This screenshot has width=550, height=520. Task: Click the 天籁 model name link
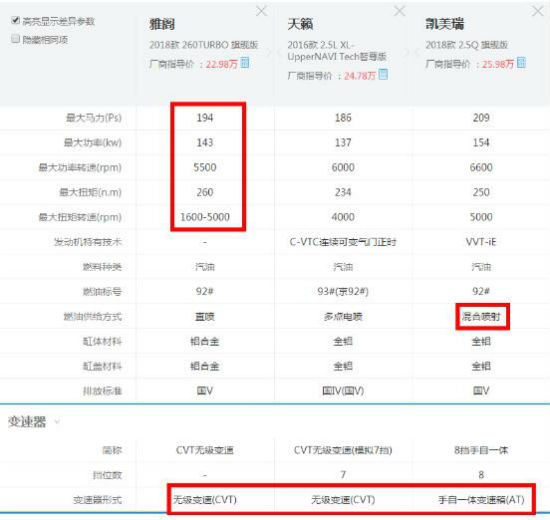point(300,24)
